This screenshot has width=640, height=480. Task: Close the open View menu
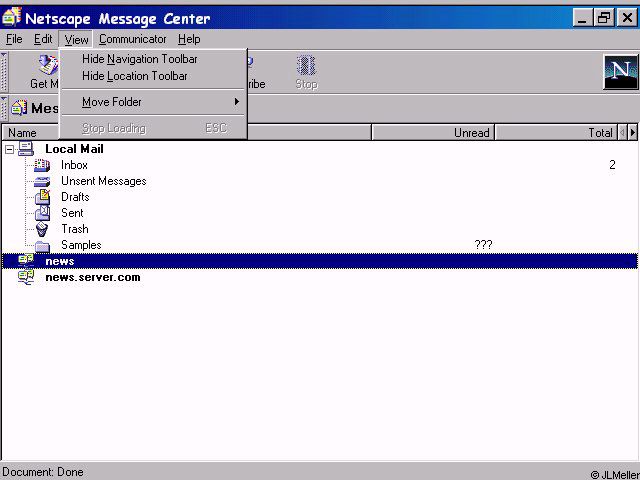click(76, 40)
